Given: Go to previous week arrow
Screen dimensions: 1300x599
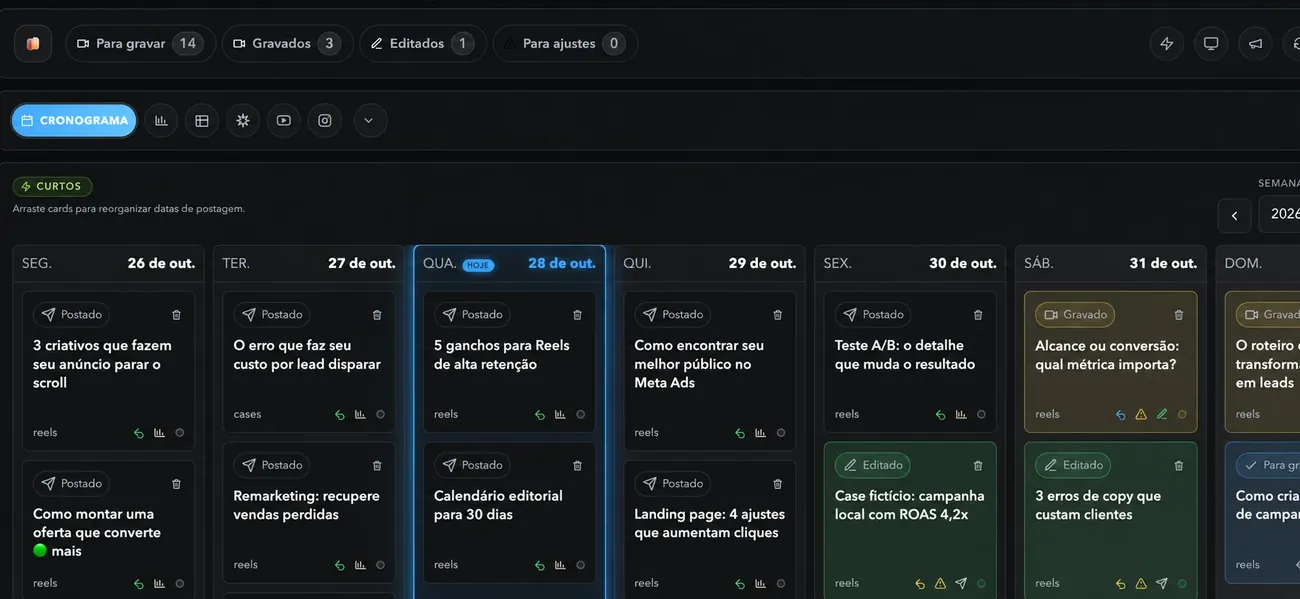Looking at the screenshot, I should coord(1234,215).
